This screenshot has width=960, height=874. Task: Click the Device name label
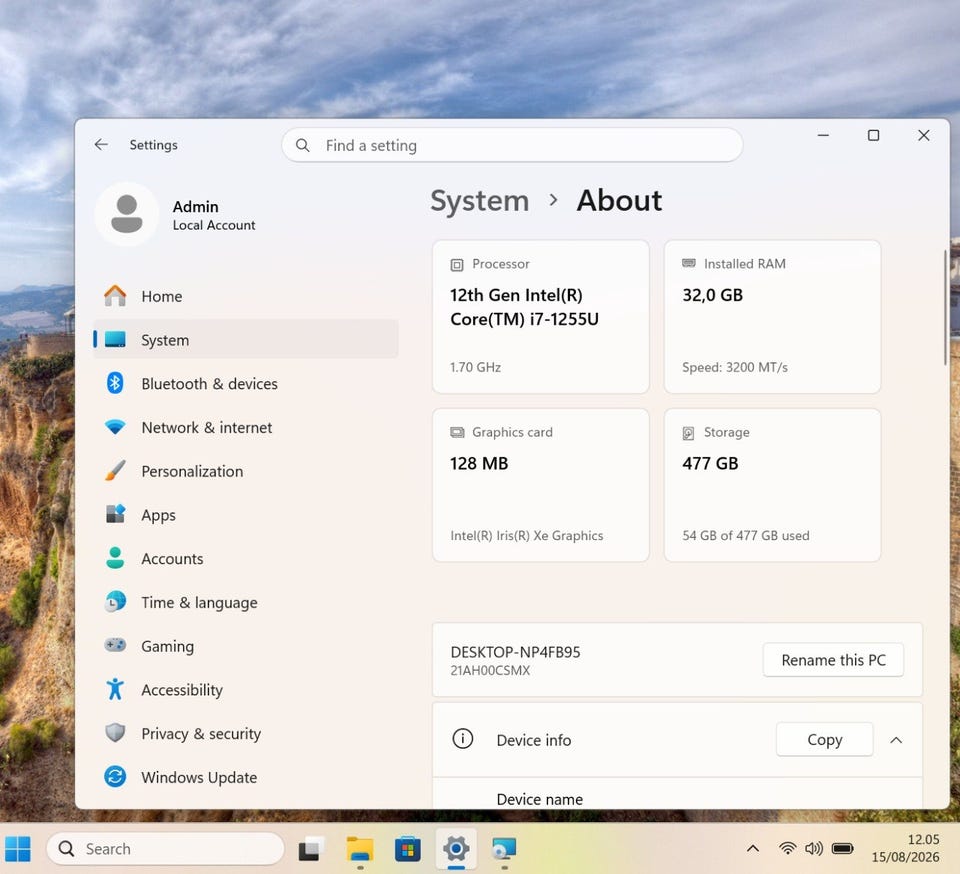click(x=539, y=799)
